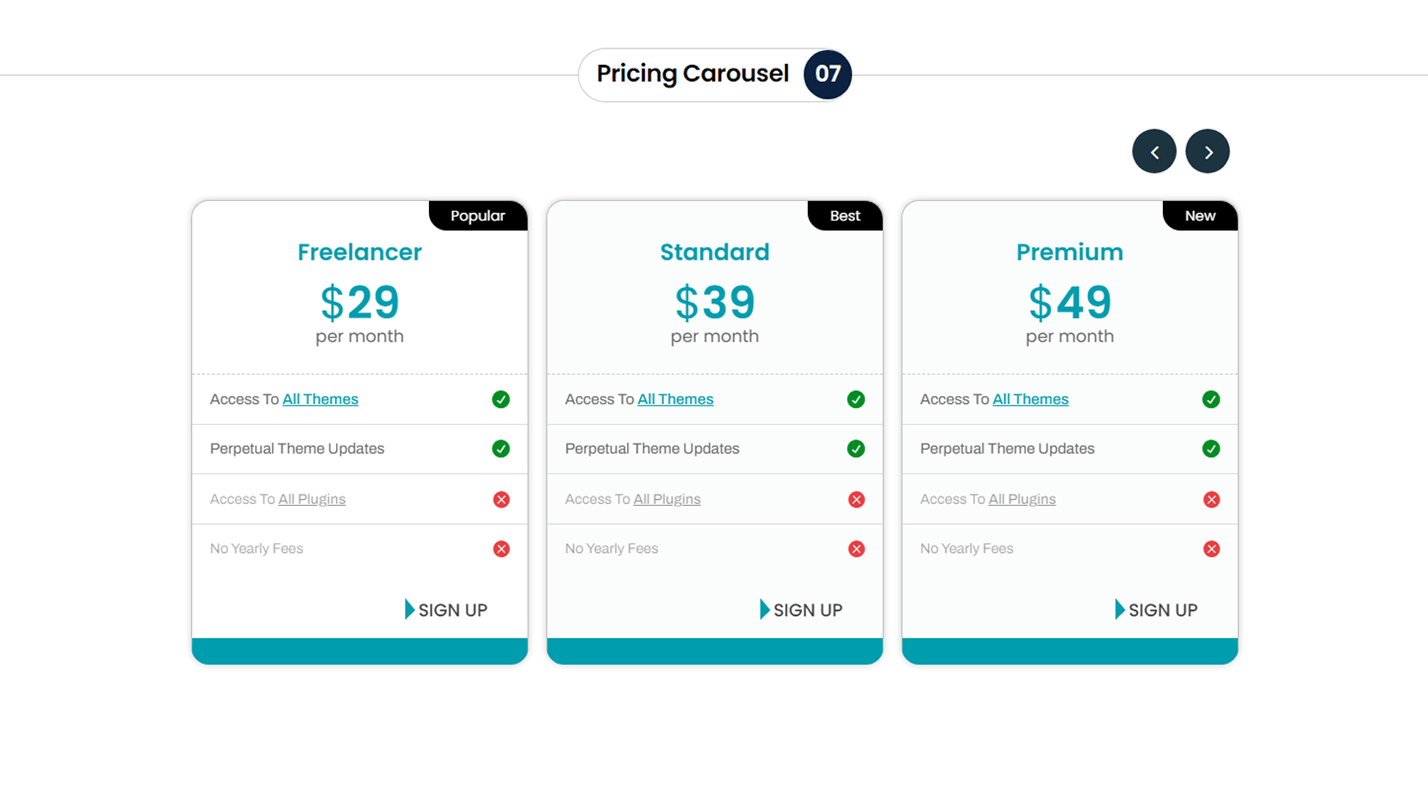Click the Popular badge on Freelancer card
The image size is (1428, 797).
[478, 216]
